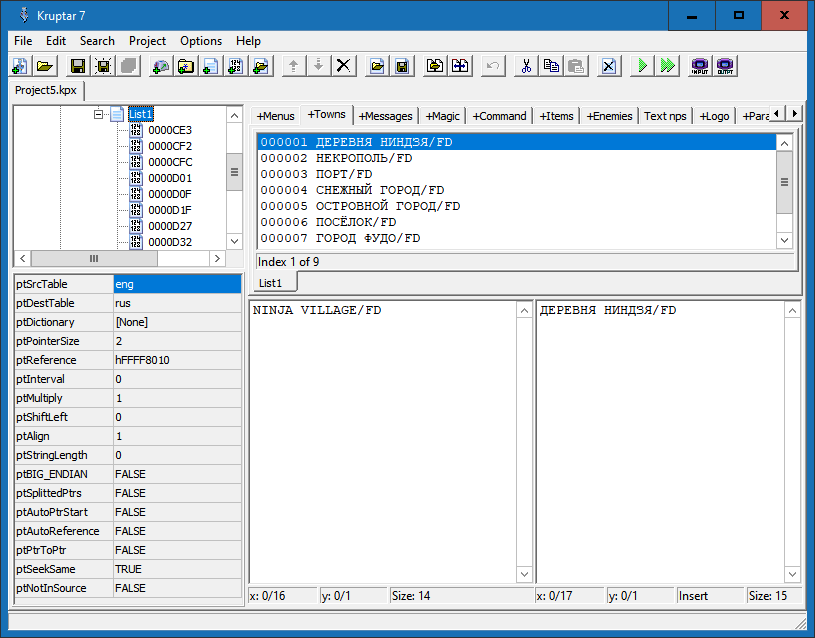Select pointer 0000CFC in the tree
Viewport: 815px width, 638px height.
pos(170,162)
